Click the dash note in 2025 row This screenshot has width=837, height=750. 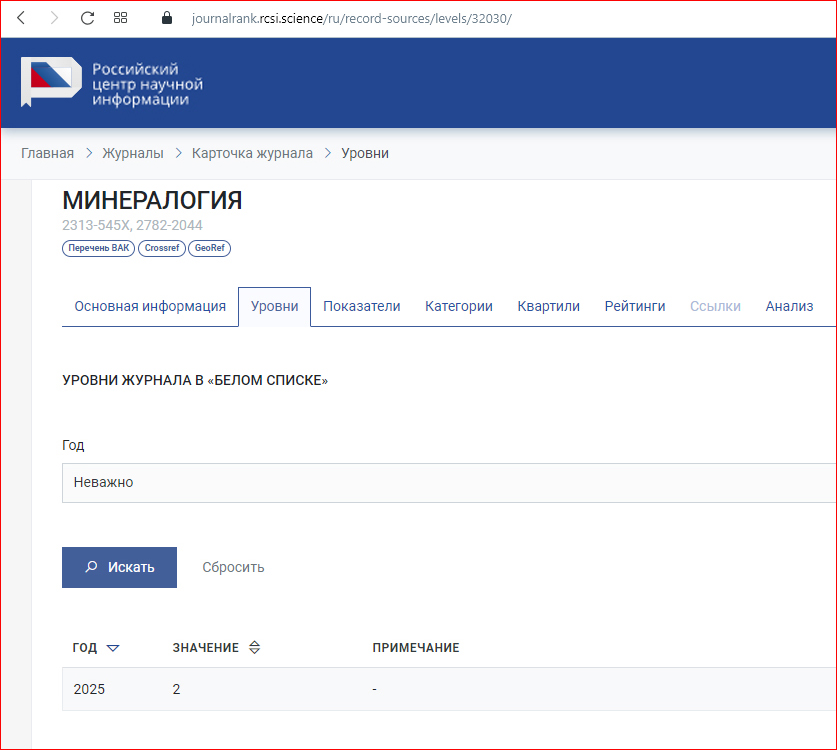374,689
